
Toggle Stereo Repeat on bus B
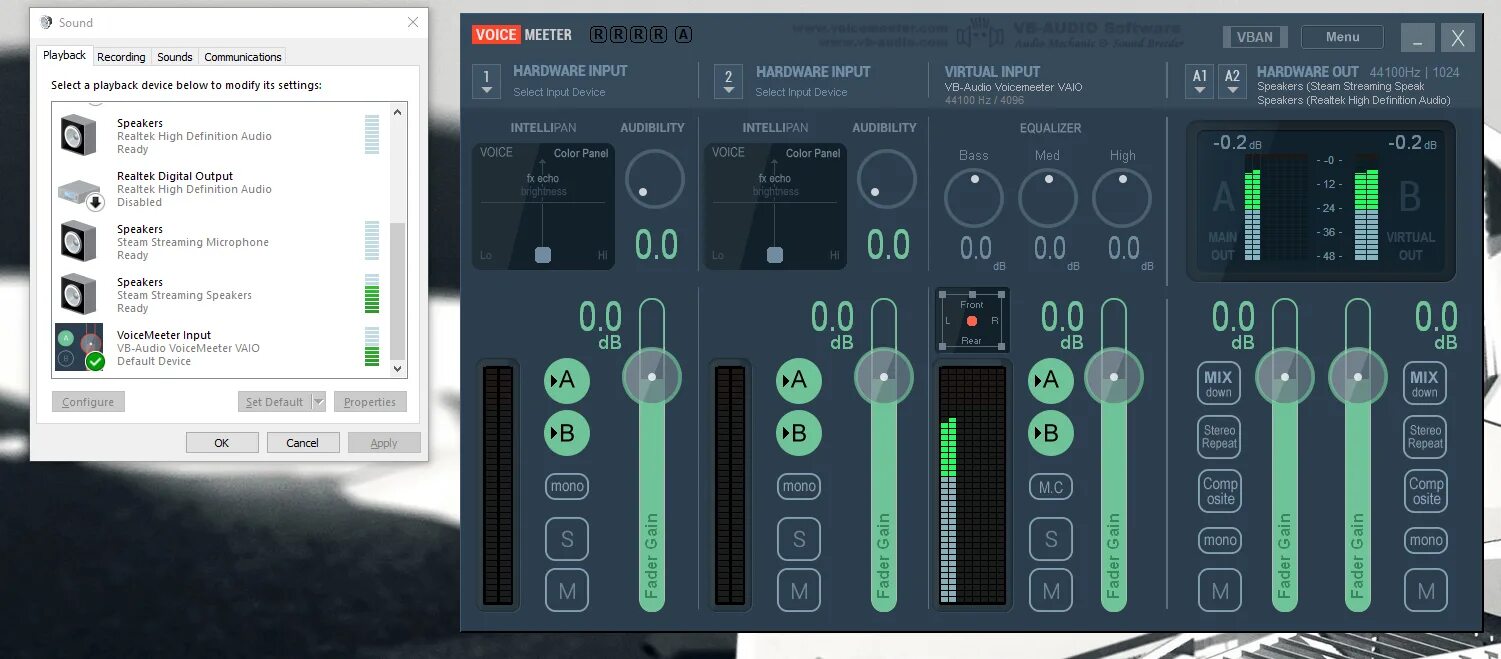(1425, 437)
